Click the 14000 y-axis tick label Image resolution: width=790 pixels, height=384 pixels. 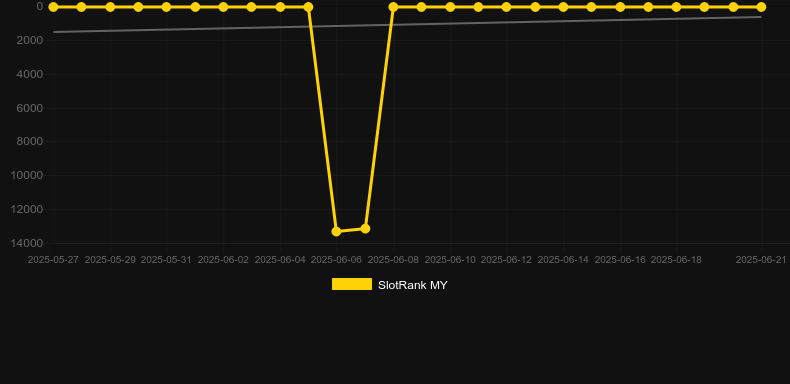26,243
